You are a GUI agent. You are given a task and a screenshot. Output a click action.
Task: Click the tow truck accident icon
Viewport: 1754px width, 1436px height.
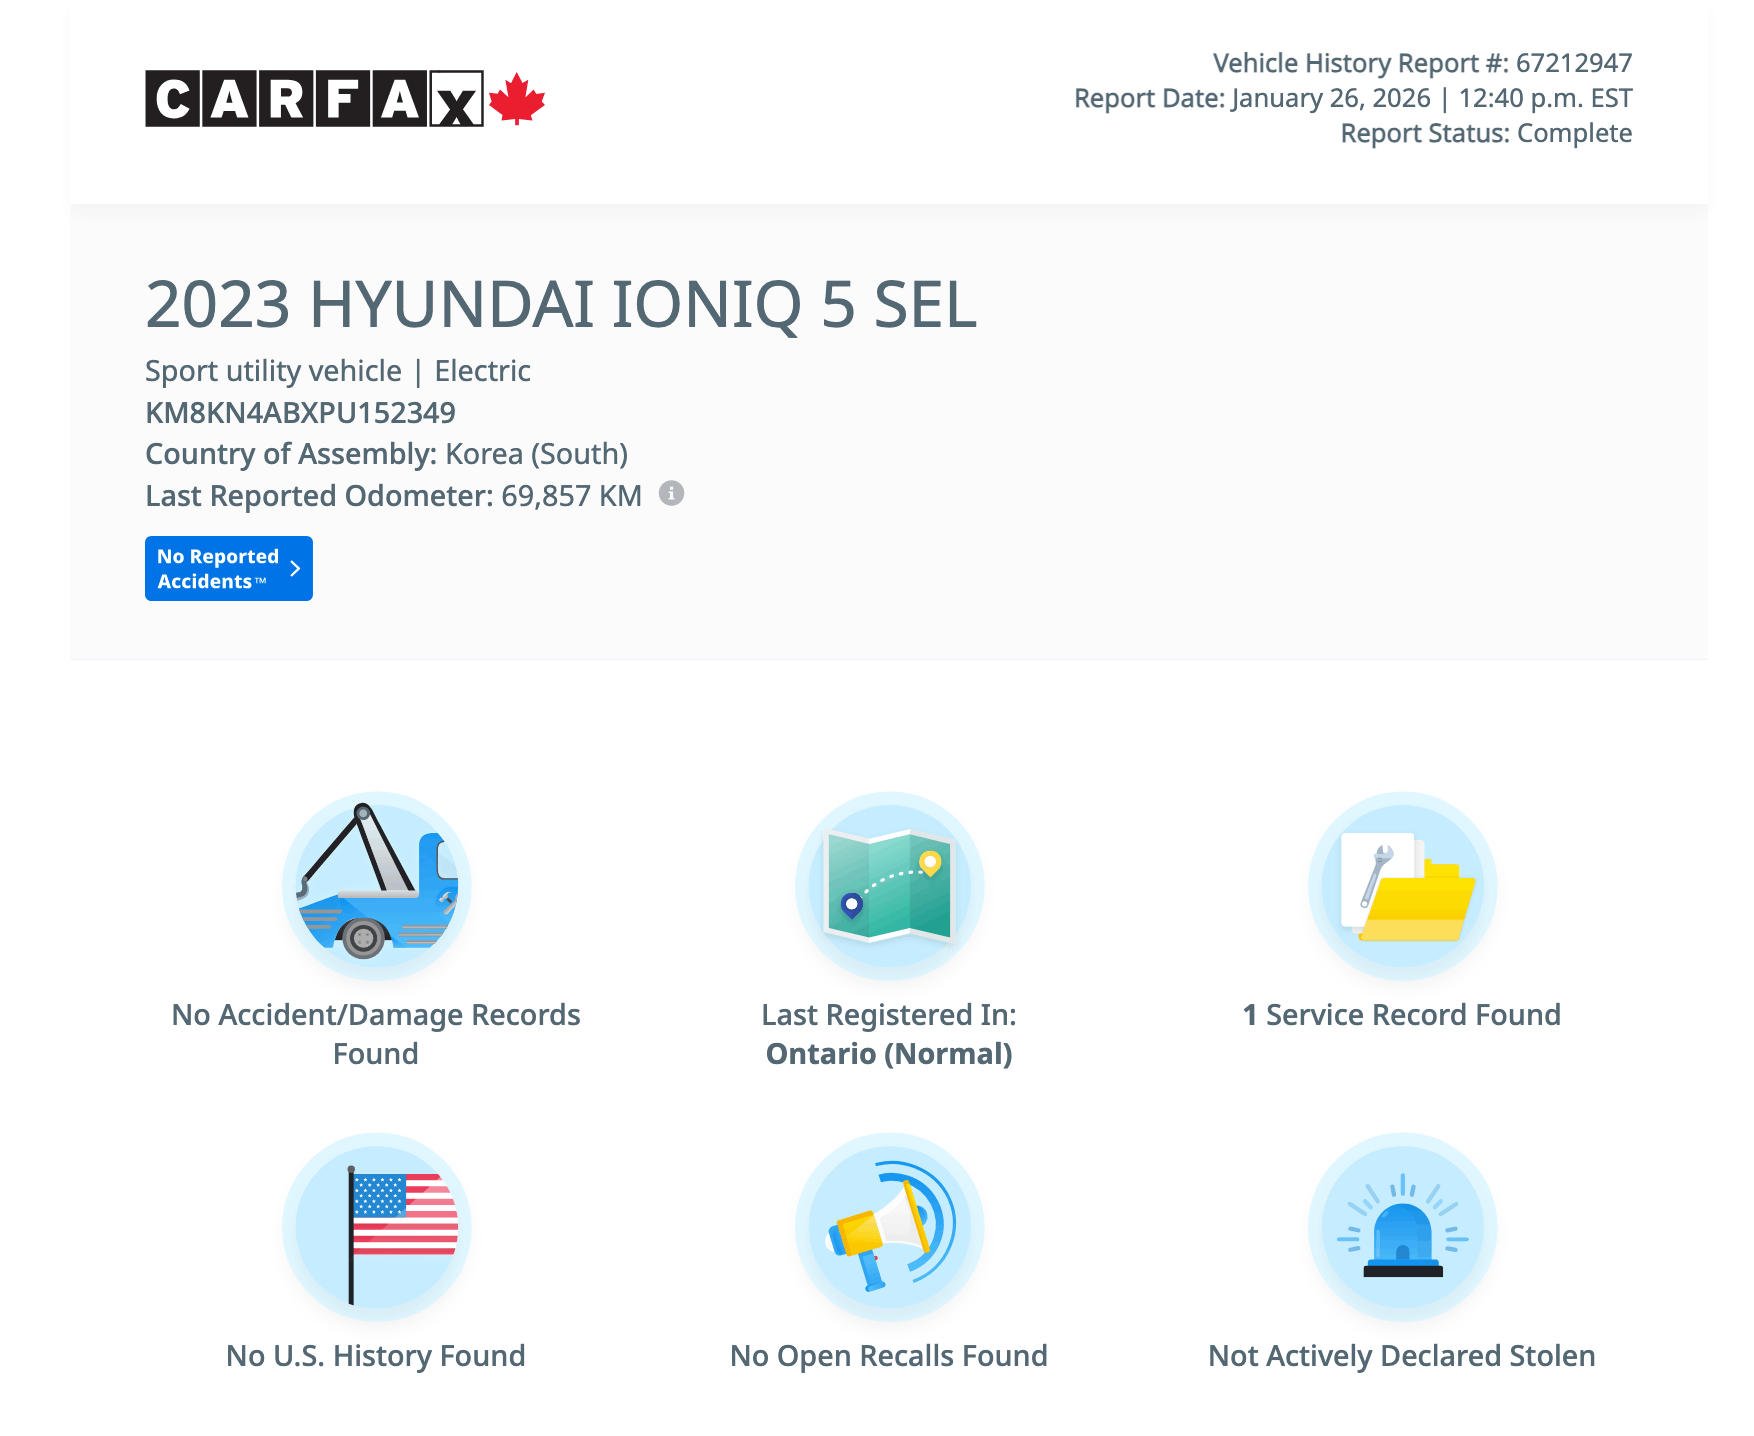coord(376,886)
